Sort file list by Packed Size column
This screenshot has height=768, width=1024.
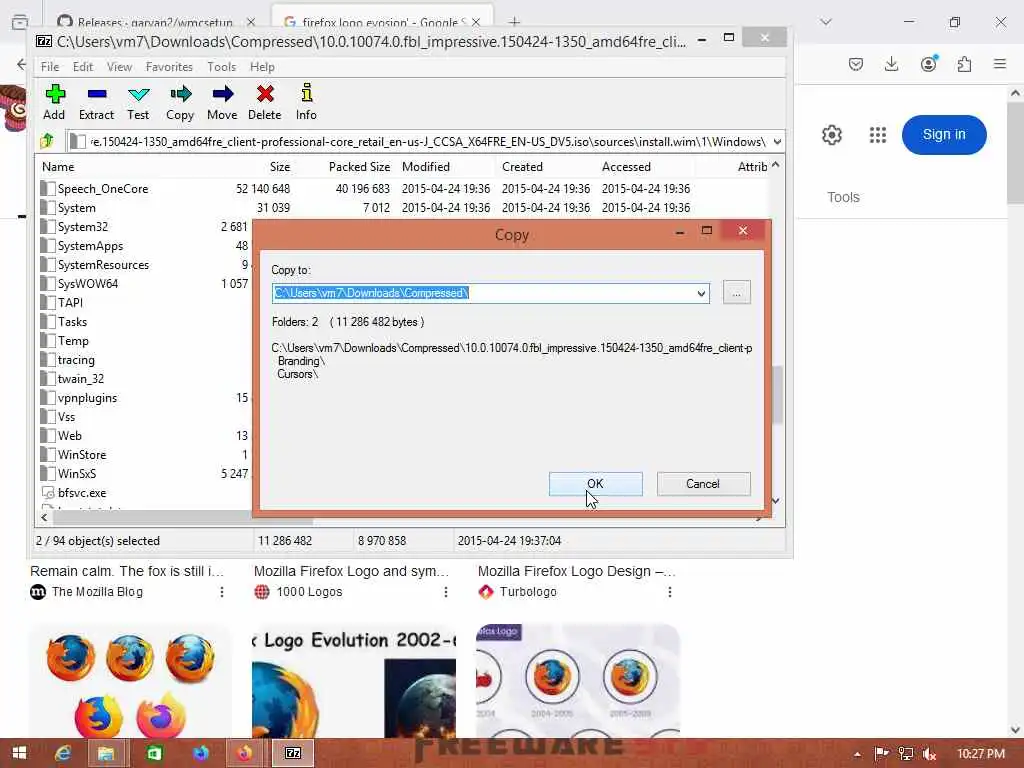click(x=359, y=167)
